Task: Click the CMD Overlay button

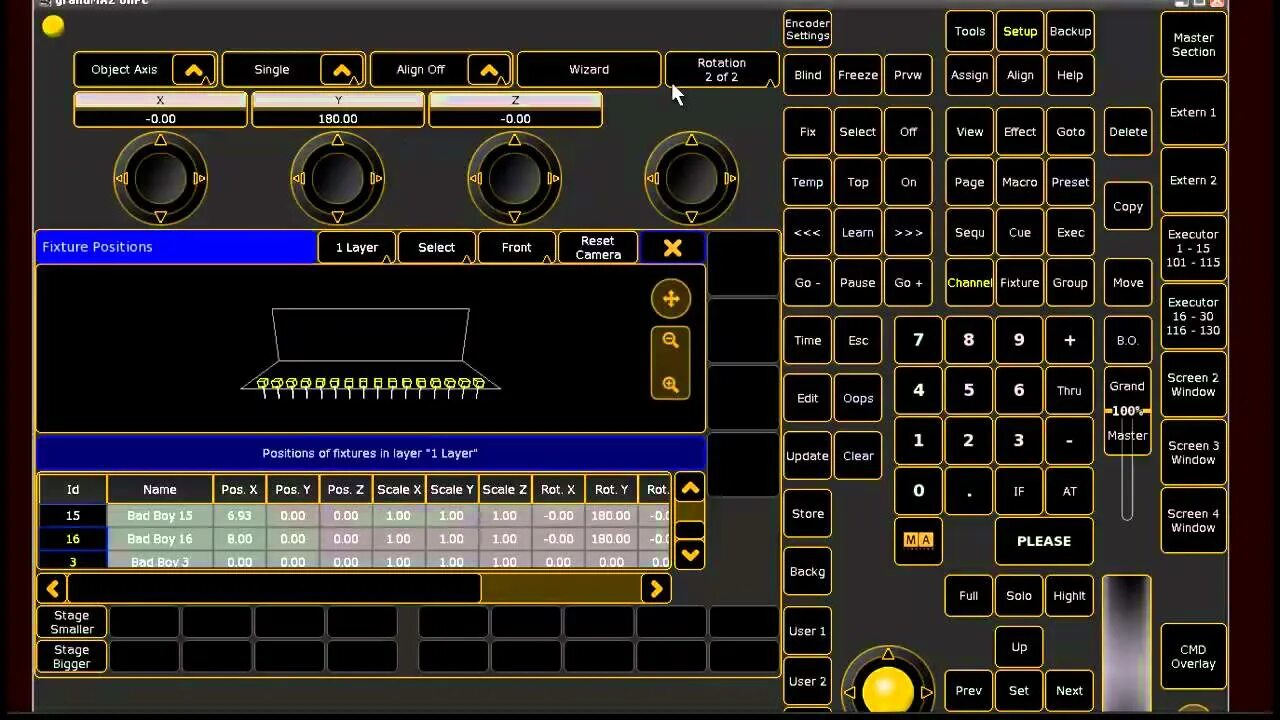Action: (1193, 657)
